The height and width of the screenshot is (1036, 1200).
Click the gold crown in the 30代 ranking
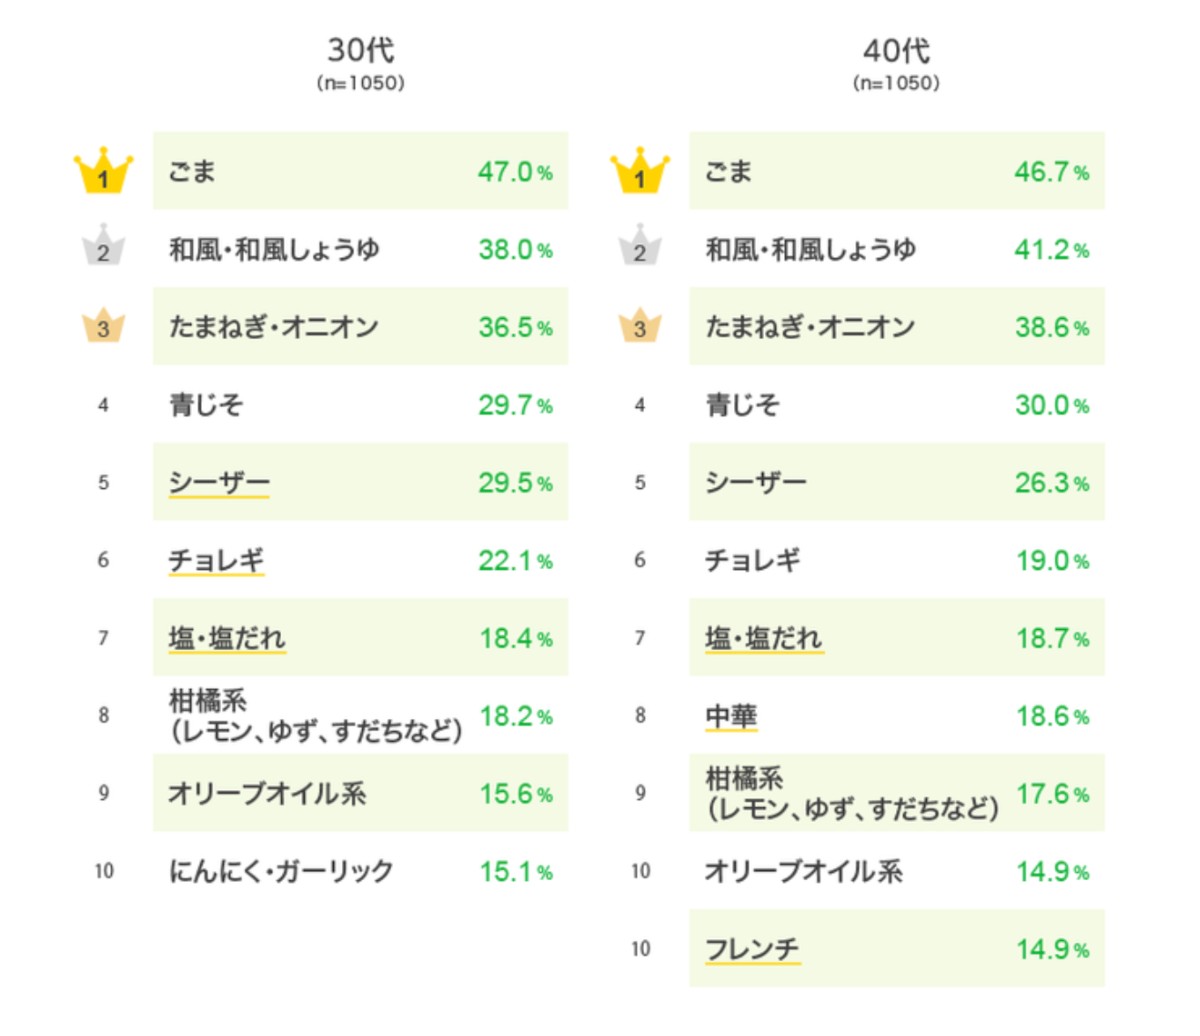(103, 172)
